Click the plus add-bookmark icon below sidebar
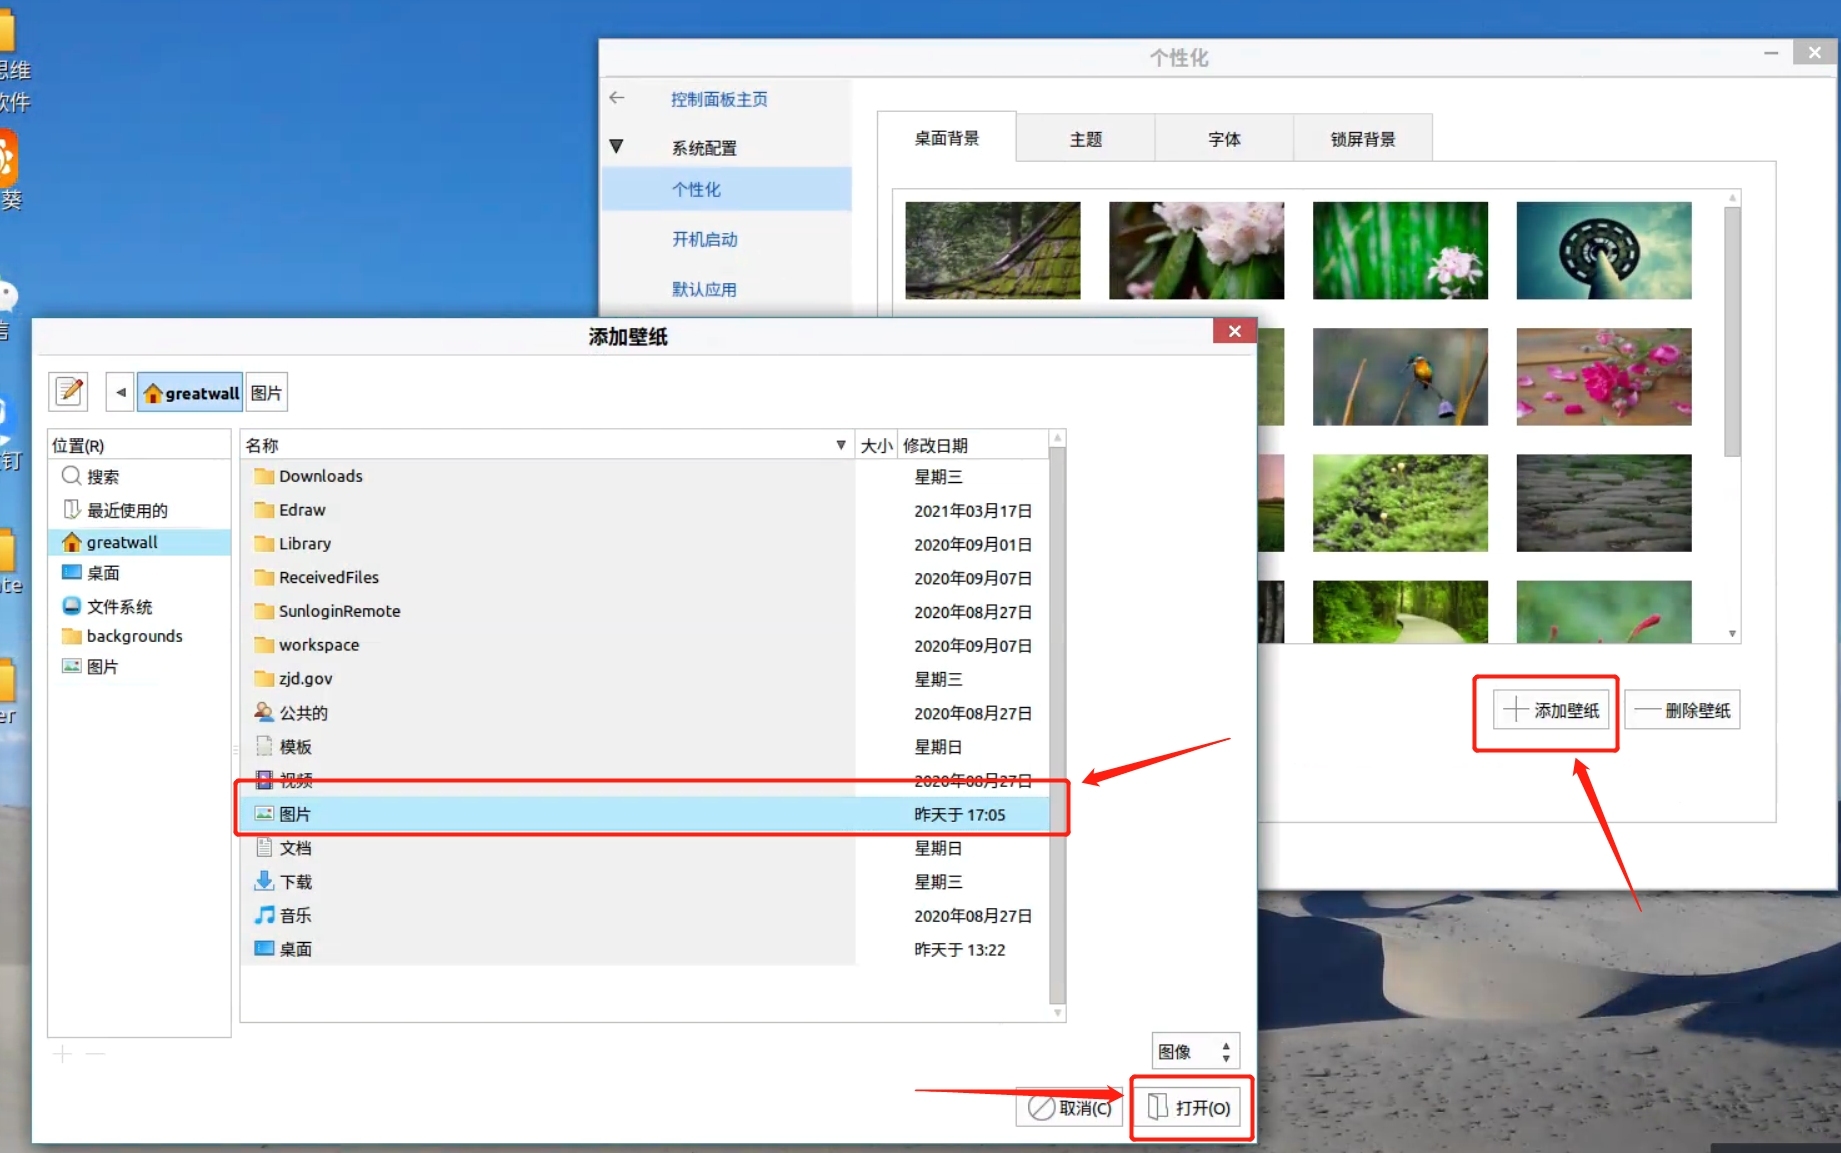 (63, 1054)
